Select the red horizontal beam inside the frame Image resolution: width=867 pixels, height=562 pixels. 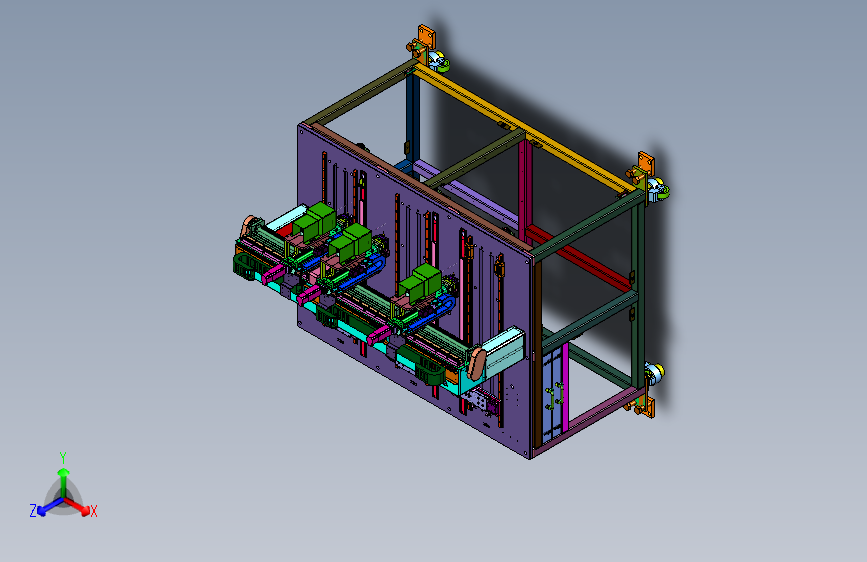578,258
